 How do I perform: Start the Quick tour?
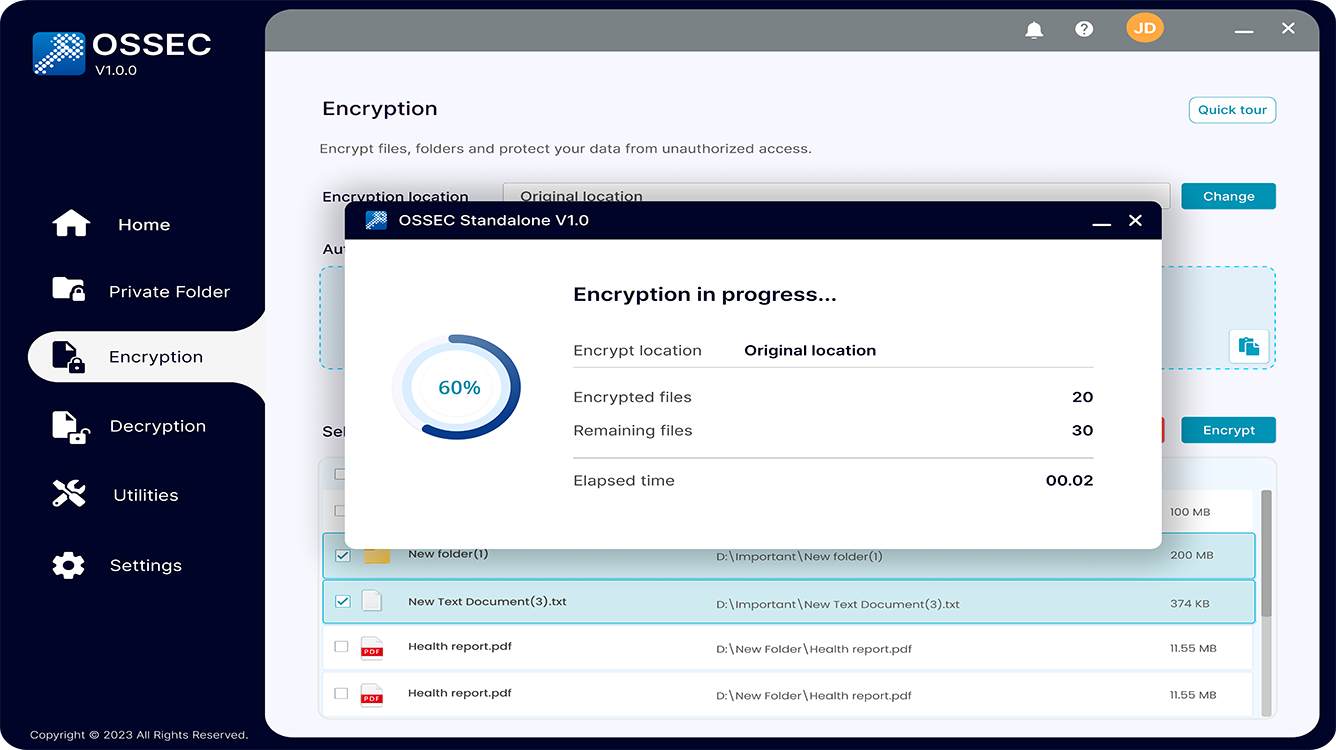coord(1232,110)
